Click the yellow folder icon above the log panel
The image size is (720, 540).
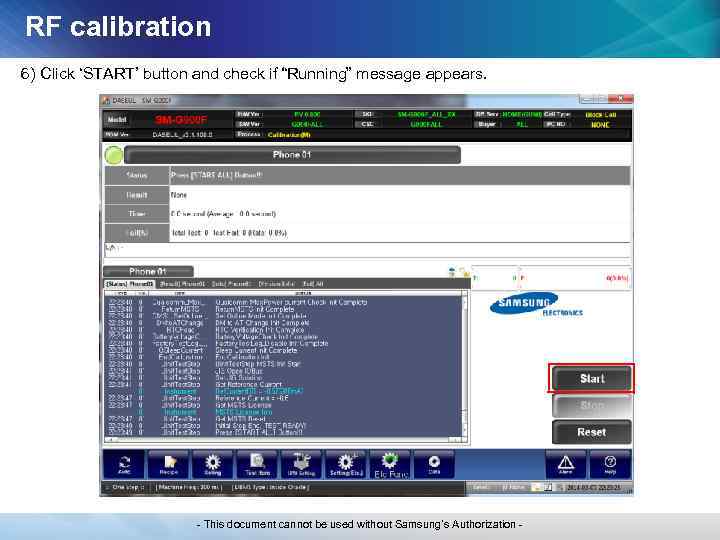[x=464, y=272]
